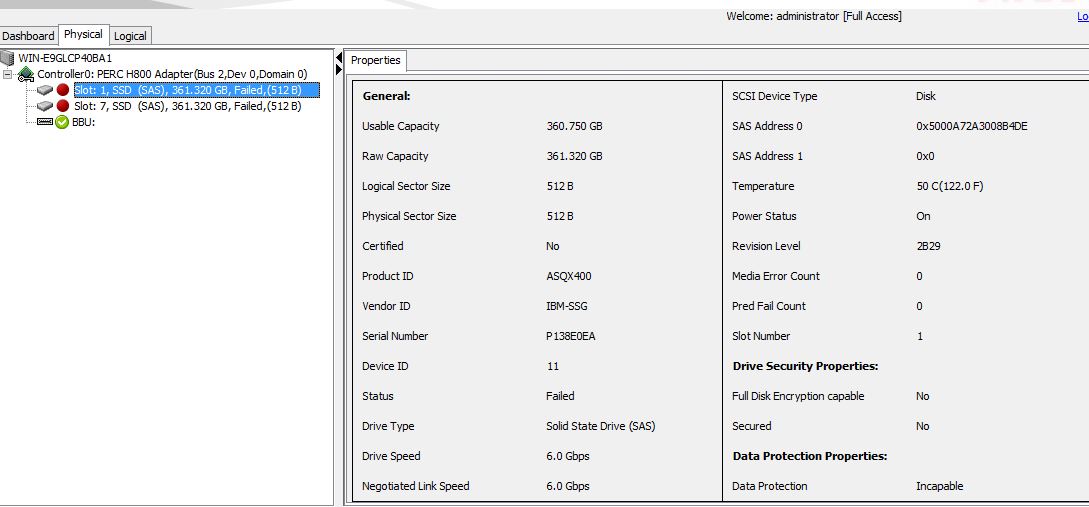Click the Data Protection value Incapable
The height and width of the screenshot is (507, 1089).
click(x=940, y=486)
